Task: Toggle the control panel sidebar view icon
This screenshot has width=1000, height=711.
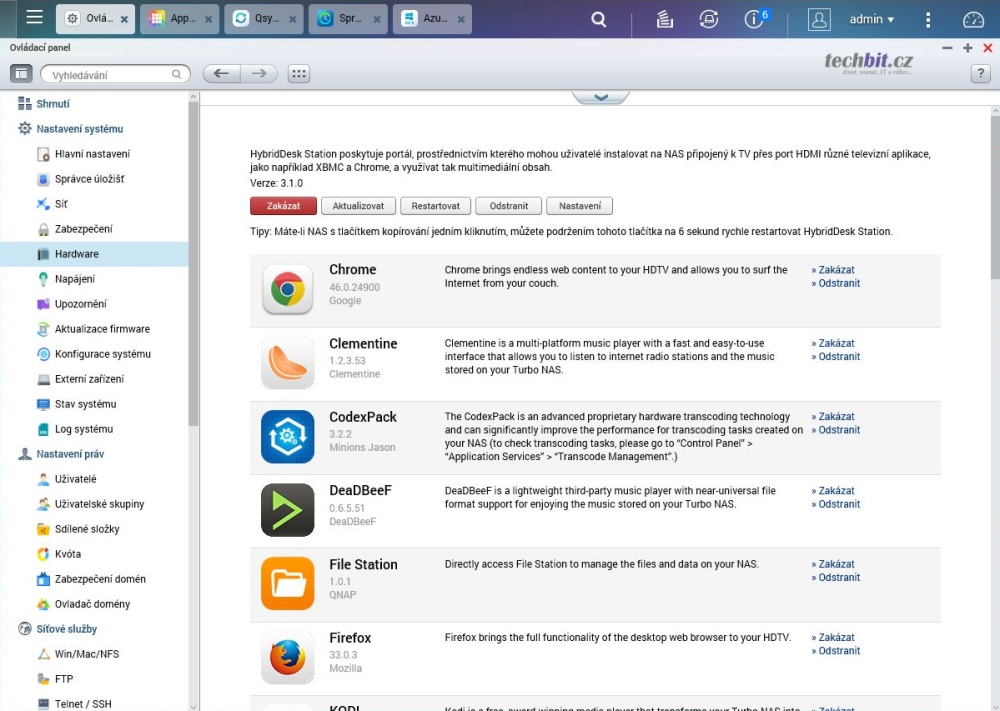Action: (x=21, y=74)
